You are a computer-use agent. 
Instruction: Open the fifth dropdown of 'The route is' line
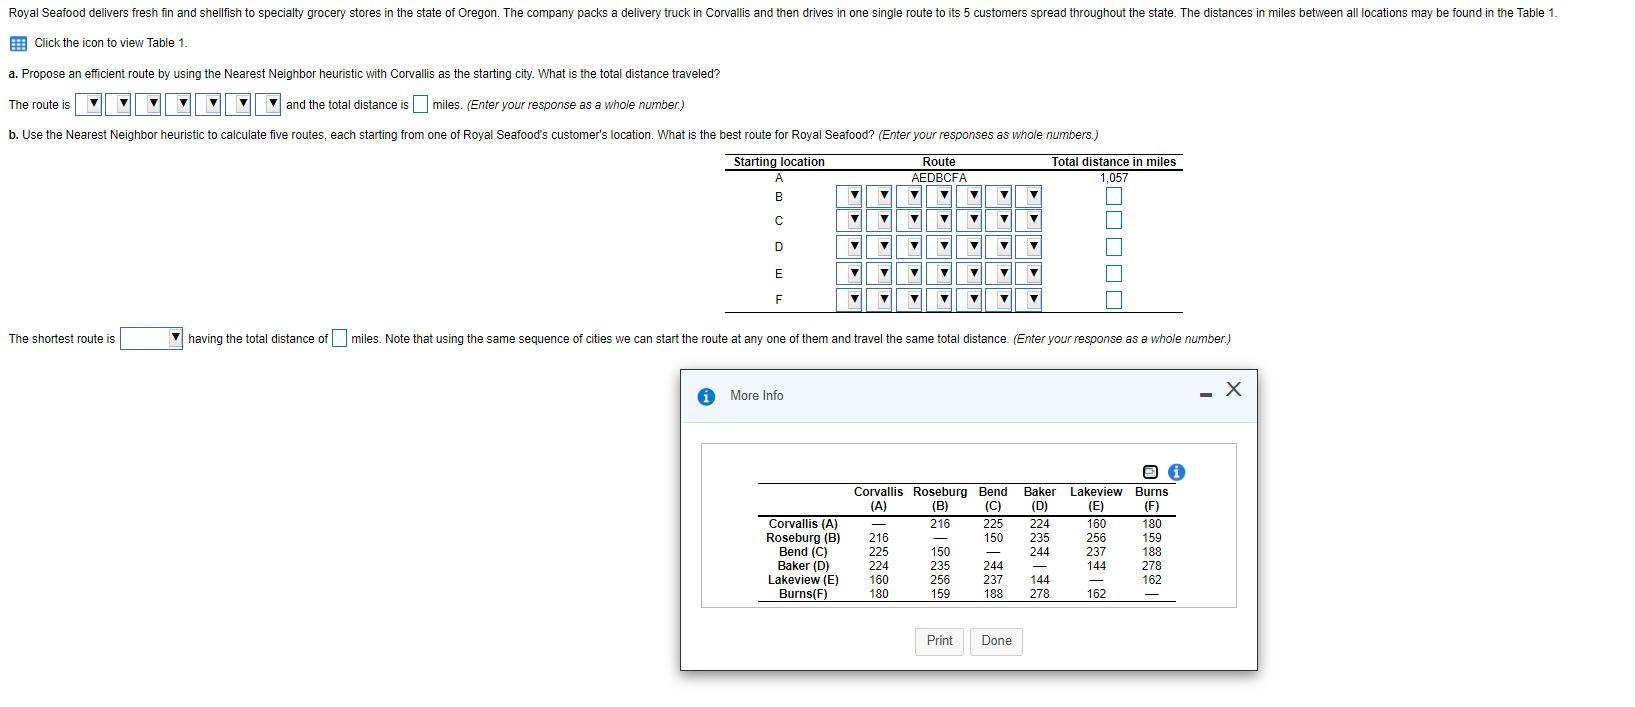209,104
